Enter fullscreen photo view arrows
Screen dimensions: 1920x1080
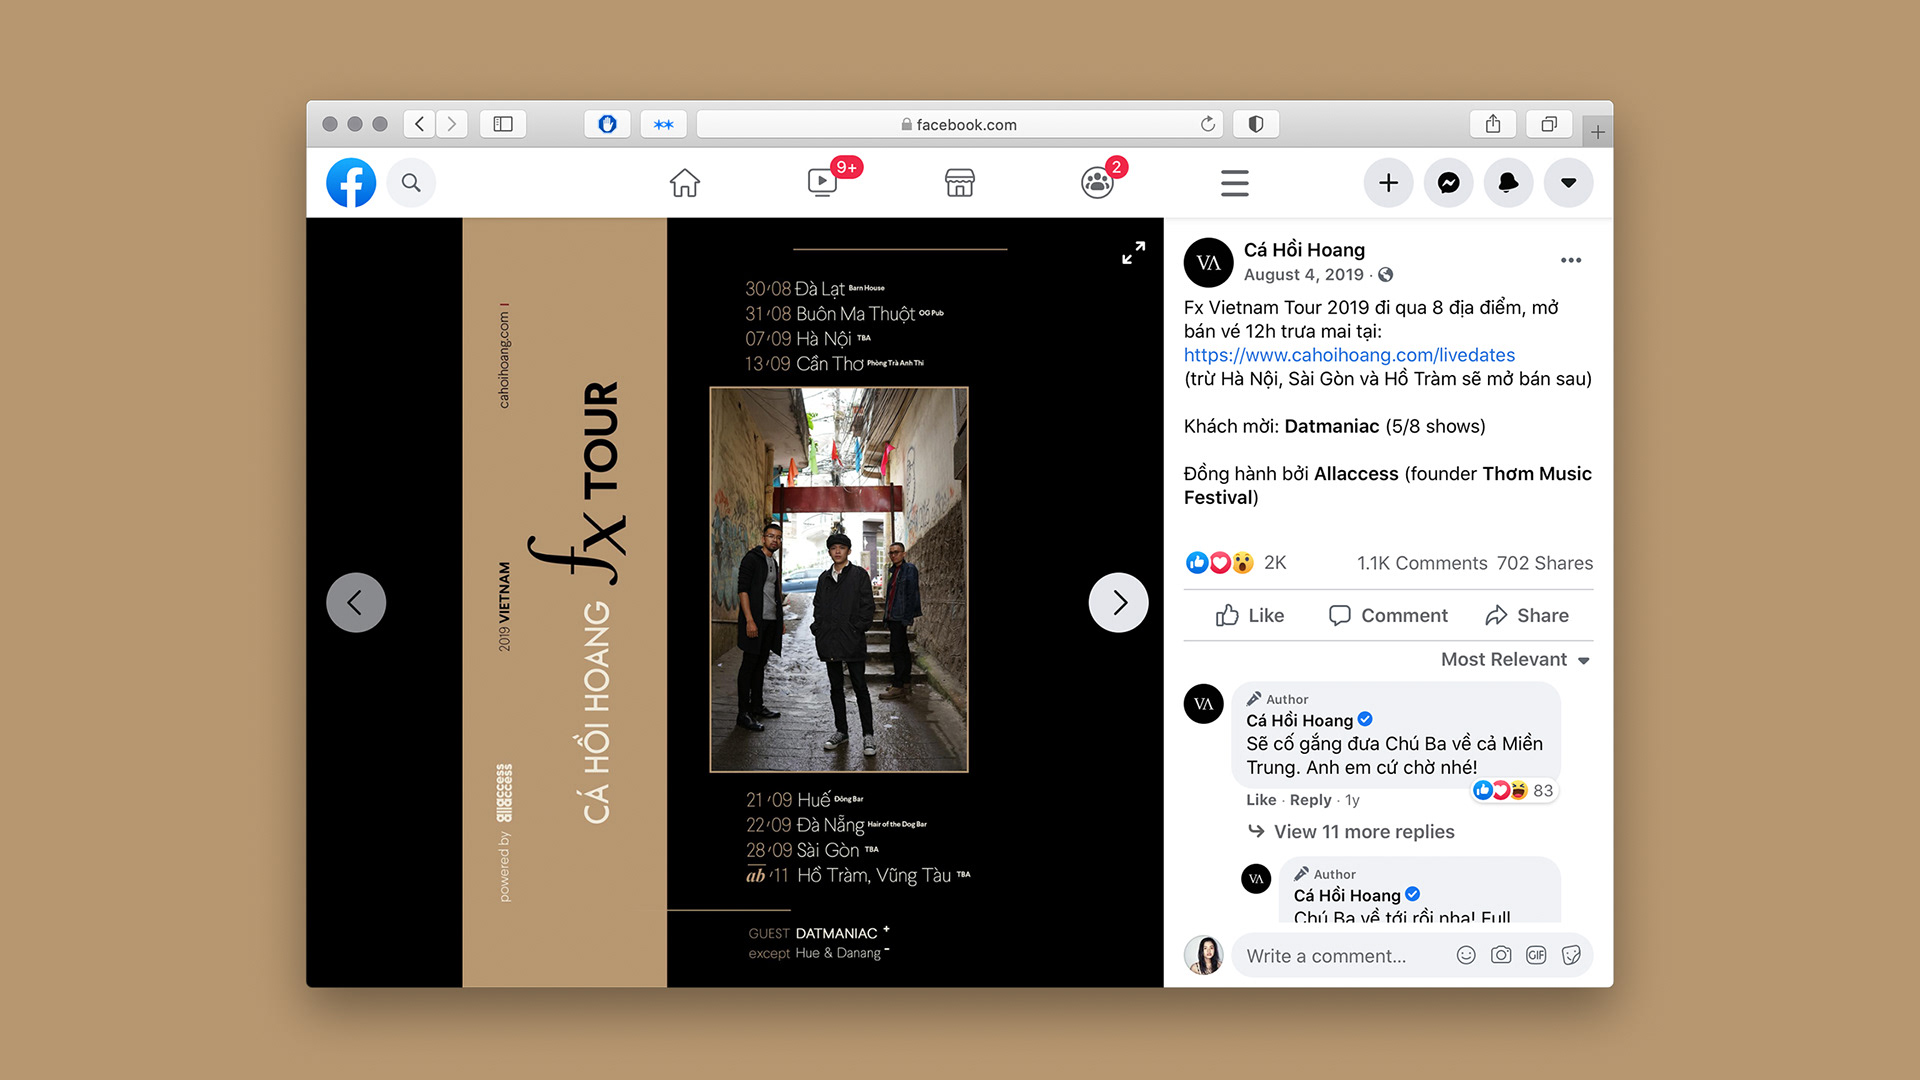(1133, 253)
